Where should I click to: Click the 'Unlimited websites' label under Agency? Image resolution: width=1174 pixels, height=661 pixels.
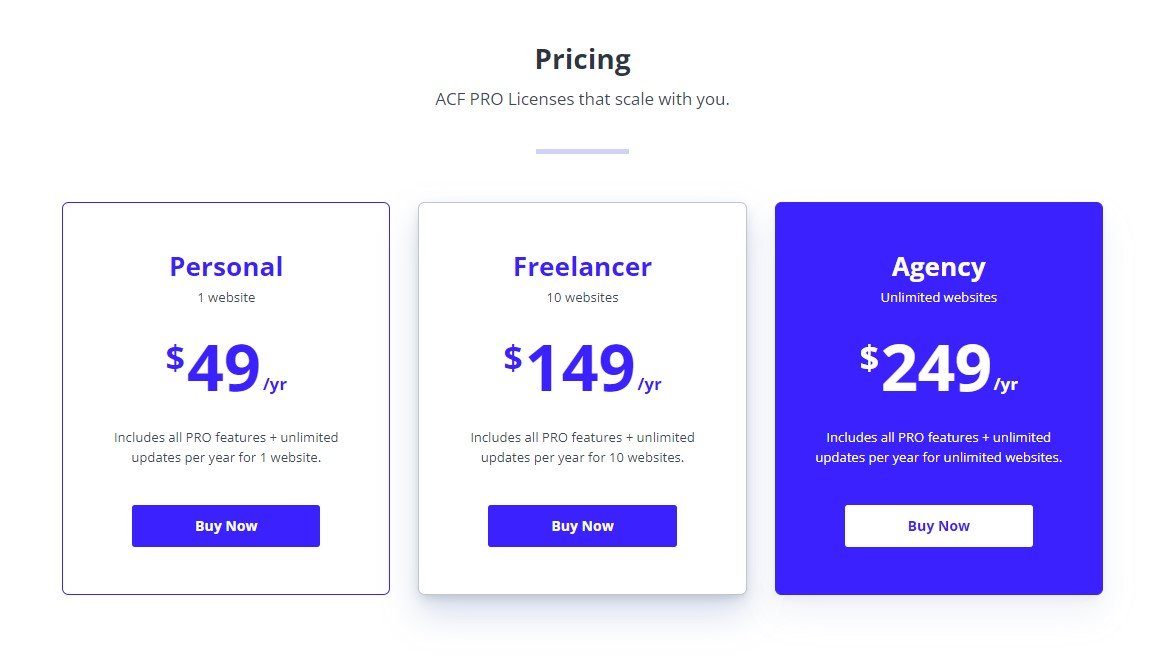(938, 297)
